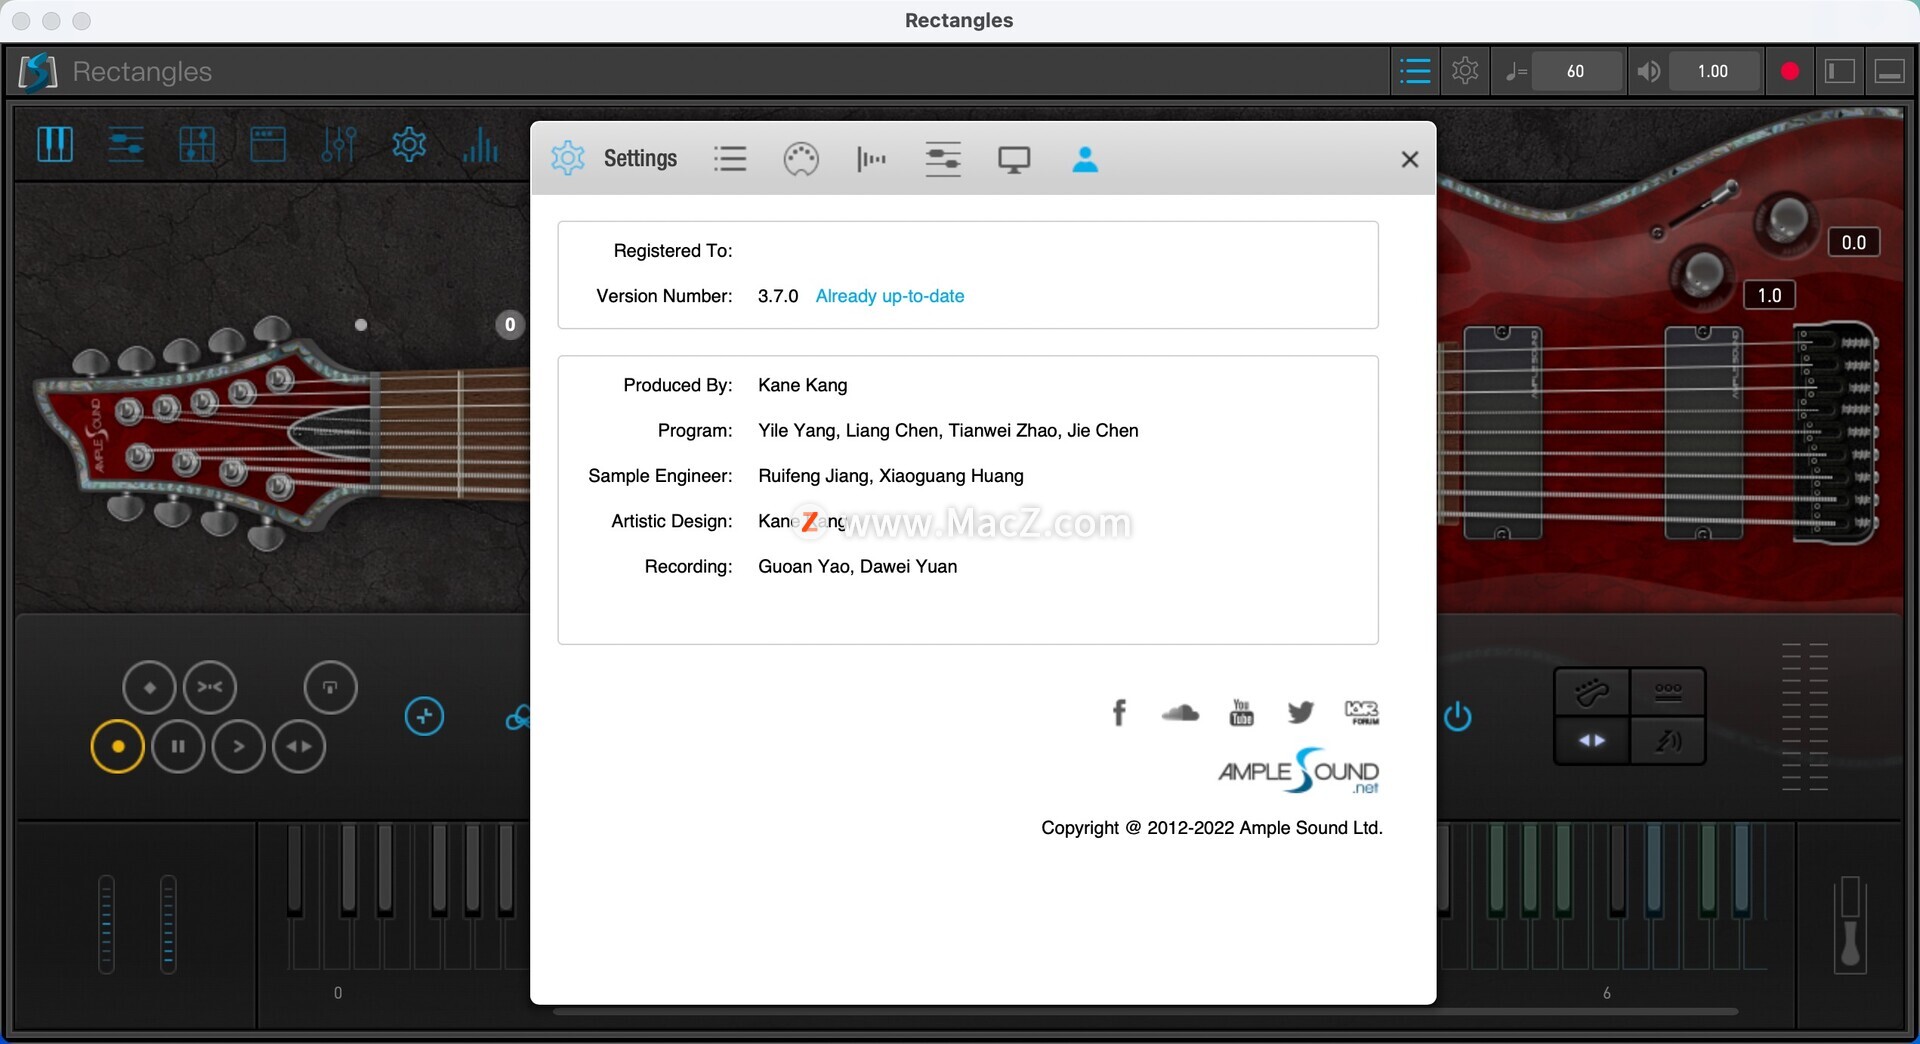Close the Settings dialog

[x=1410, y=159]
